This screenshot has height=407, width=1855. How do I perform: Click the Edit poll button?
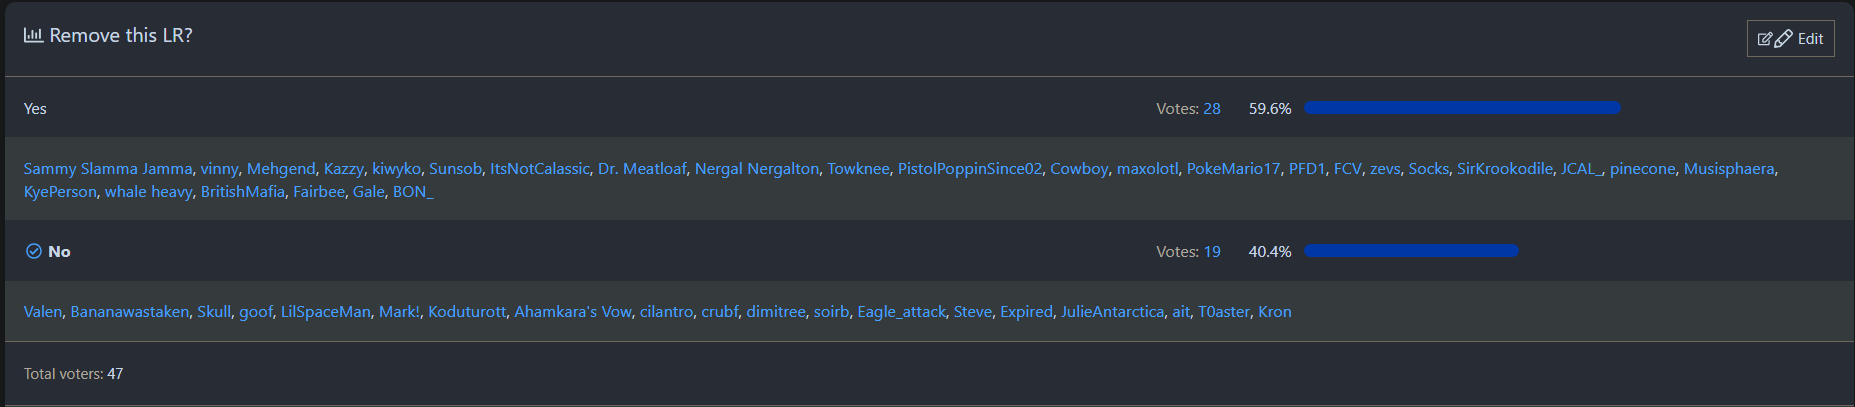(x=1790, y=39)
